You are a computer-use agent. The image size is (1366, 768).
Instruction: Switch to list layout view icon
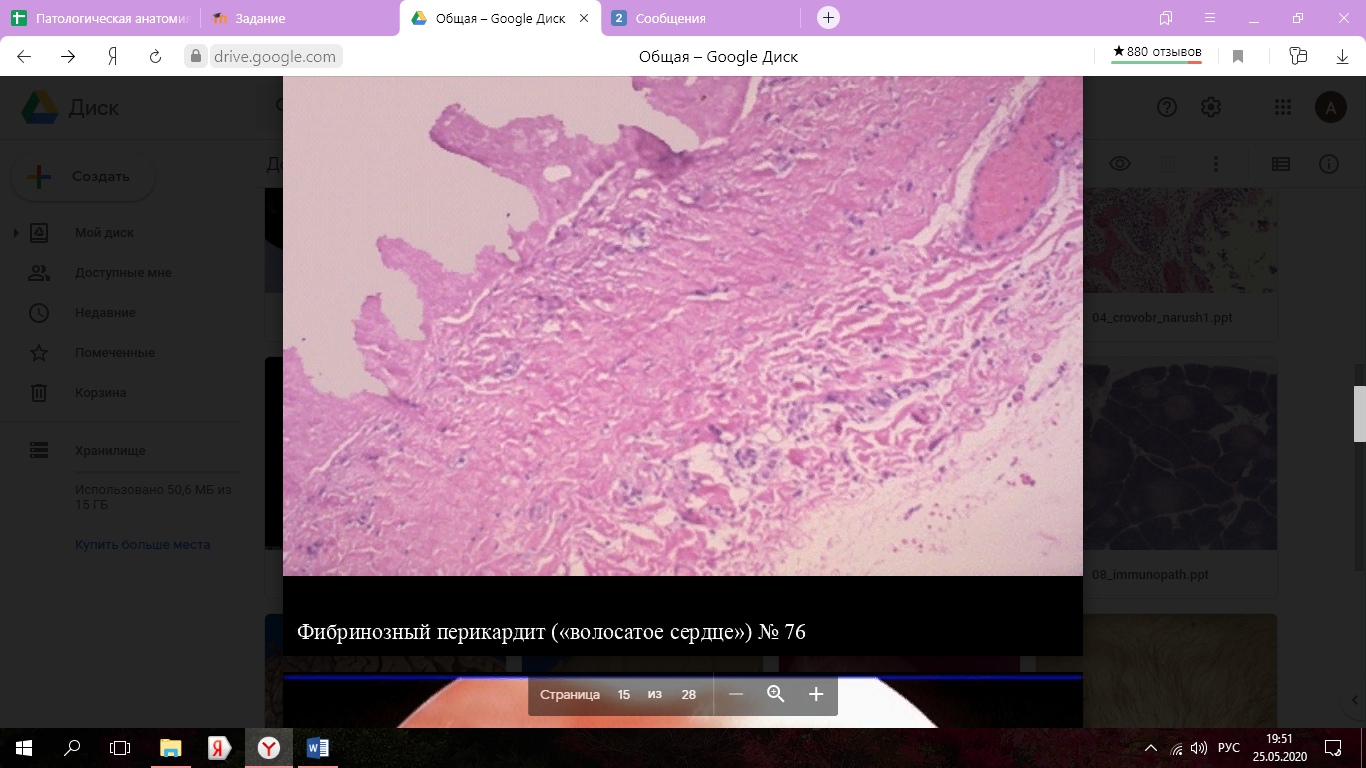[x=1280, y=164]
